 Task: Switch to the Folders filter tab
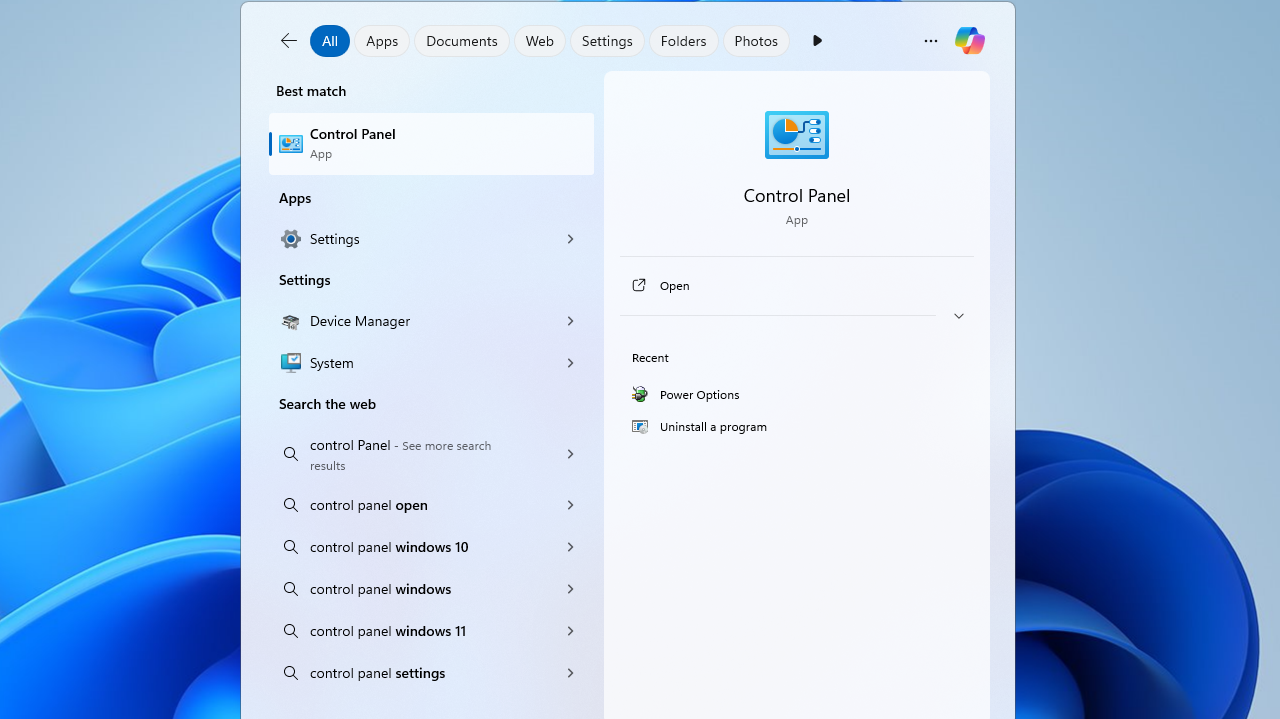point(683,41)
